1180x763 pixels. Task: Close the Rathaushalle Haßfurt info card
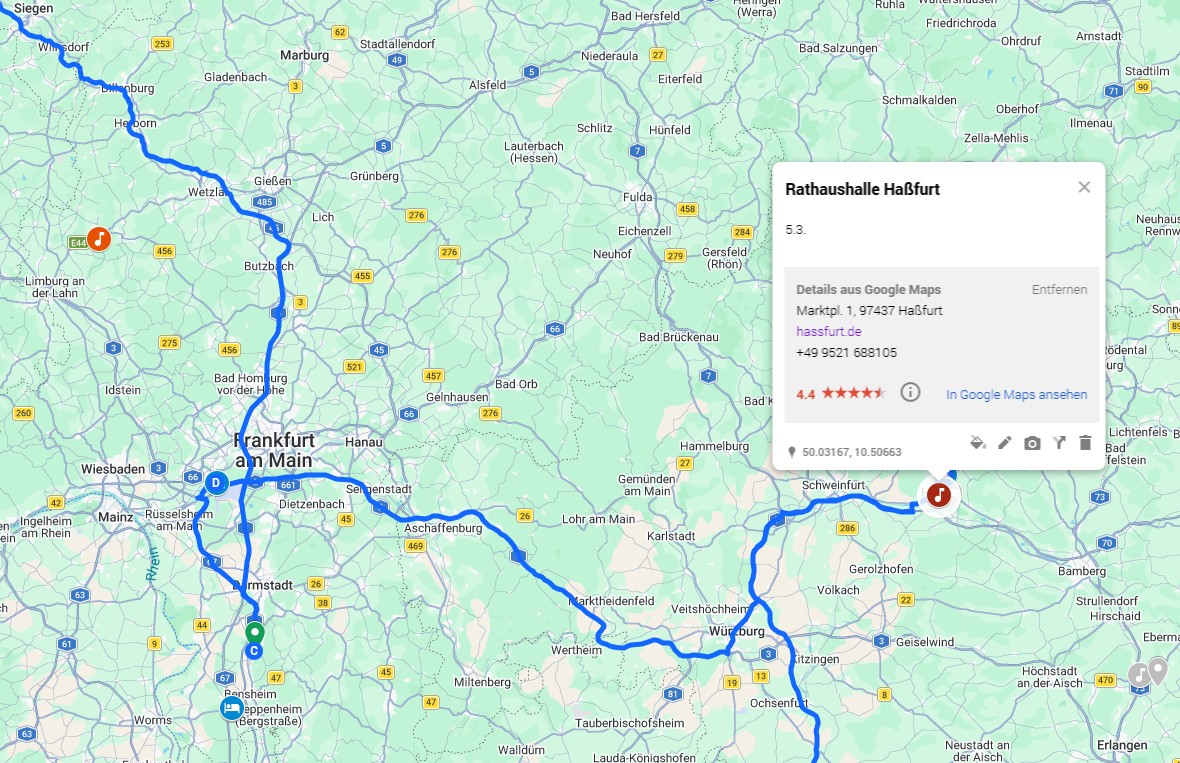[x=1084, y=187]
